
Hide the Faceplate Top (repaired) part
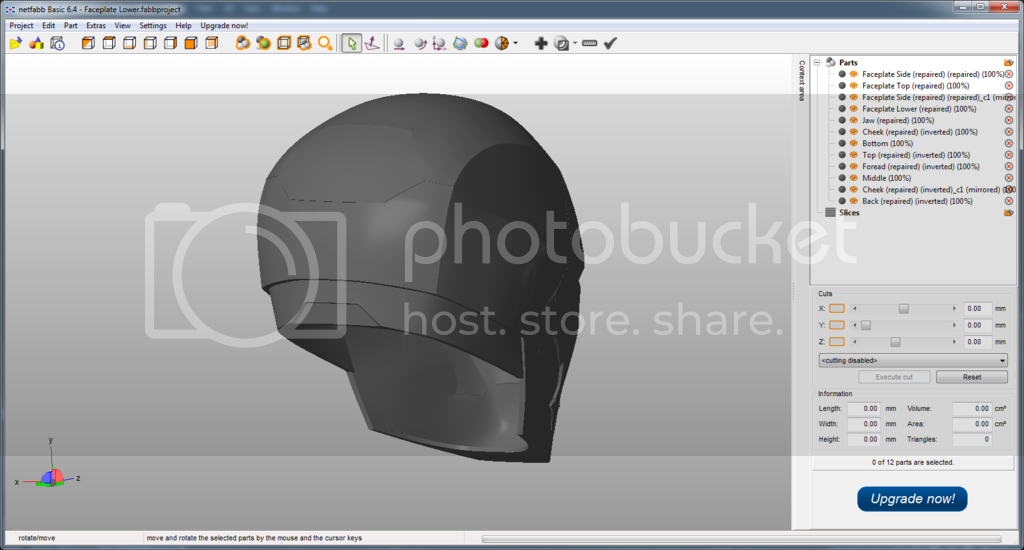point(854,86)
